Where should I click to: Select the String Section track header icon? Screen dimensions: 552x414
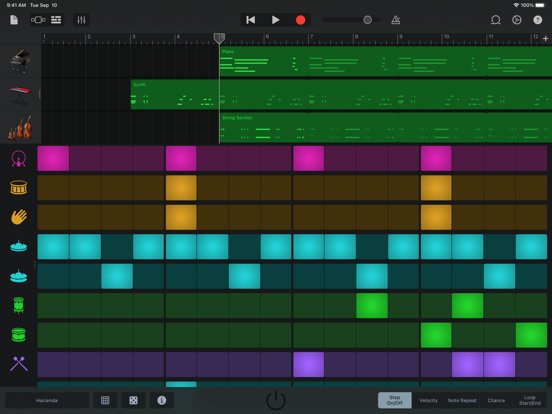coord(20,127)
